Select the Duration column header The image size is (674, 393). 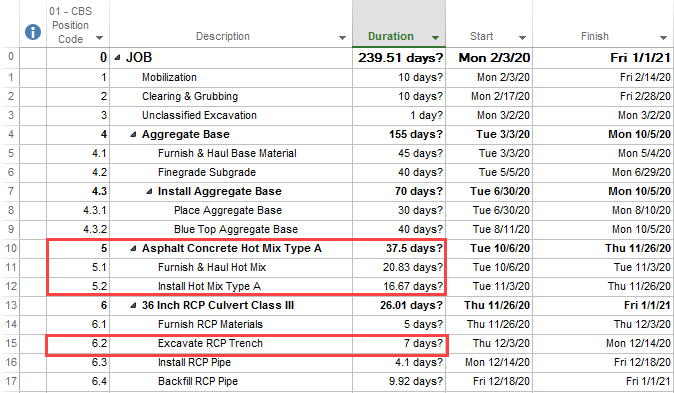pyautogui.click(x=399, y=24)
